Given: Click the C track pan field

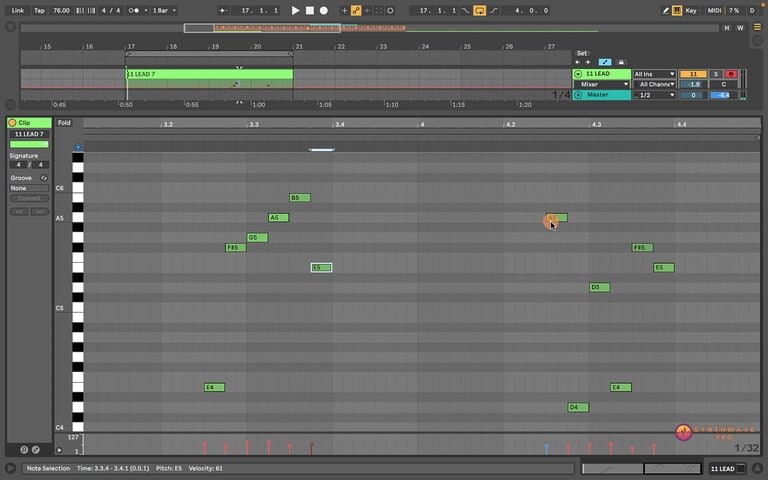Looking at the screenshot, I should click(x=723, y=84).
